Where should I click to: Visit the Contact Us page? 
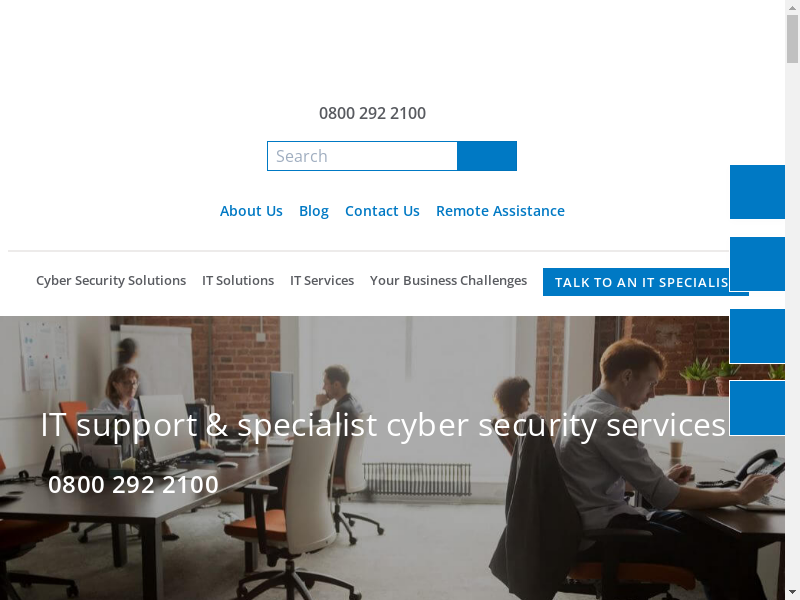382,211
